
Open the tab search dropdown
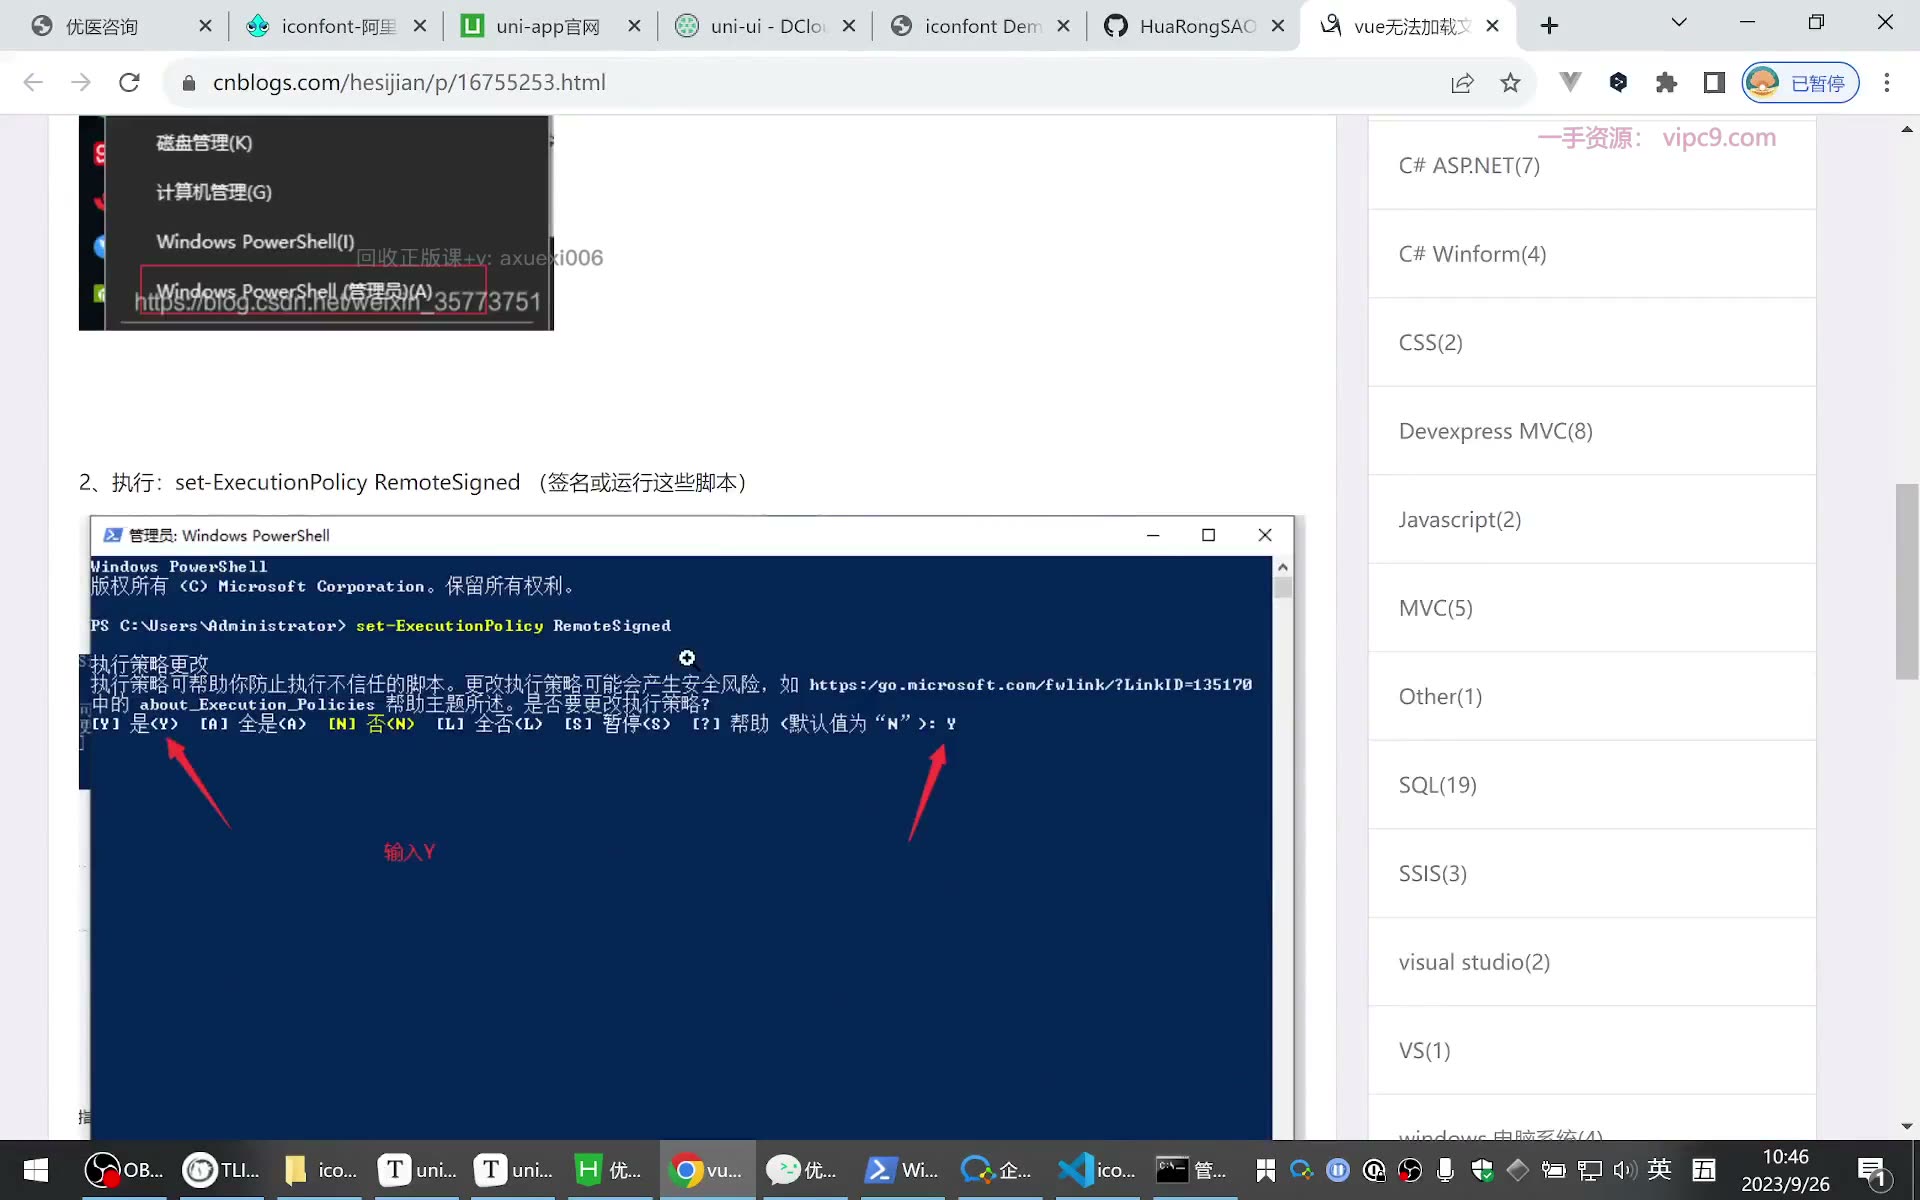point(1679,22)
